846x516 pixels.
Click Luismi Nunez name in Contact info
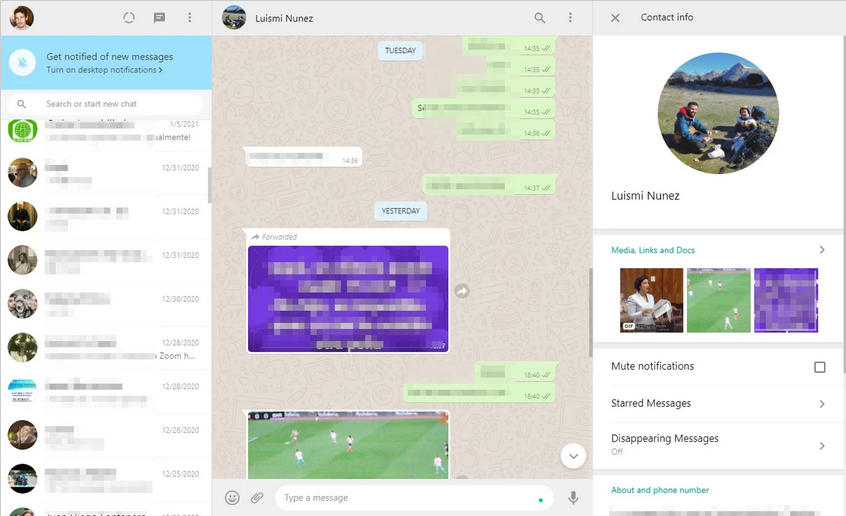pos(645,196)
